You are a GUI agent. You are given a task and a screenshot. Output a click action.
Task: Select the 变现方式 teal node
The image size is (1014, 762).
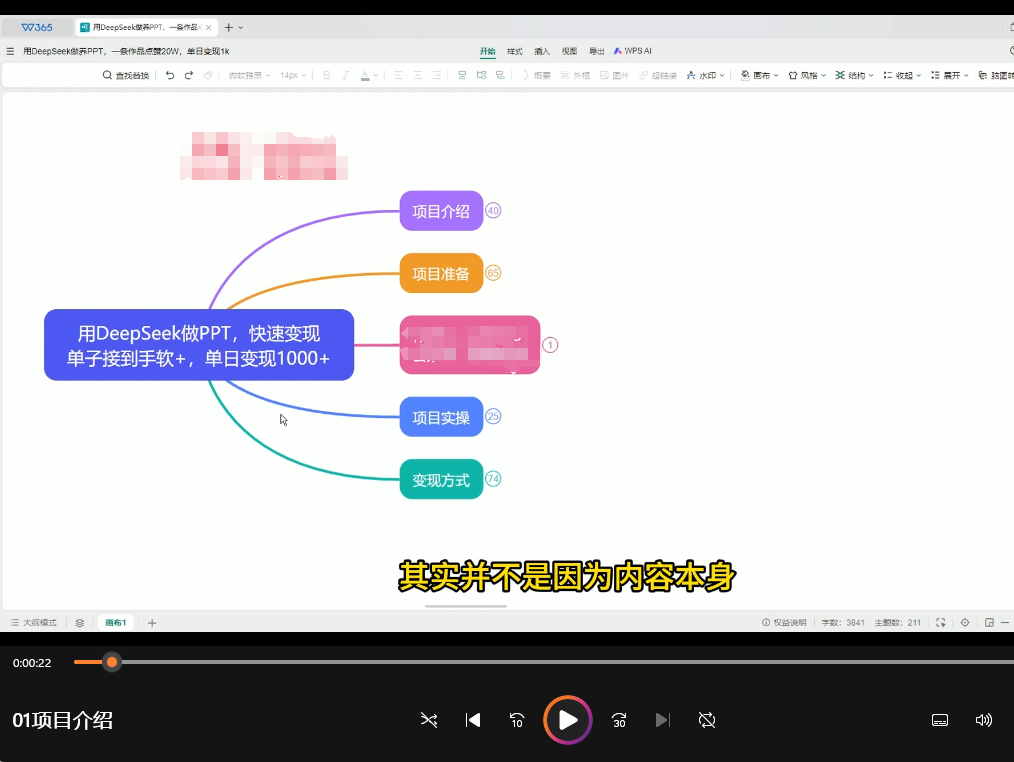coord(441,479)
